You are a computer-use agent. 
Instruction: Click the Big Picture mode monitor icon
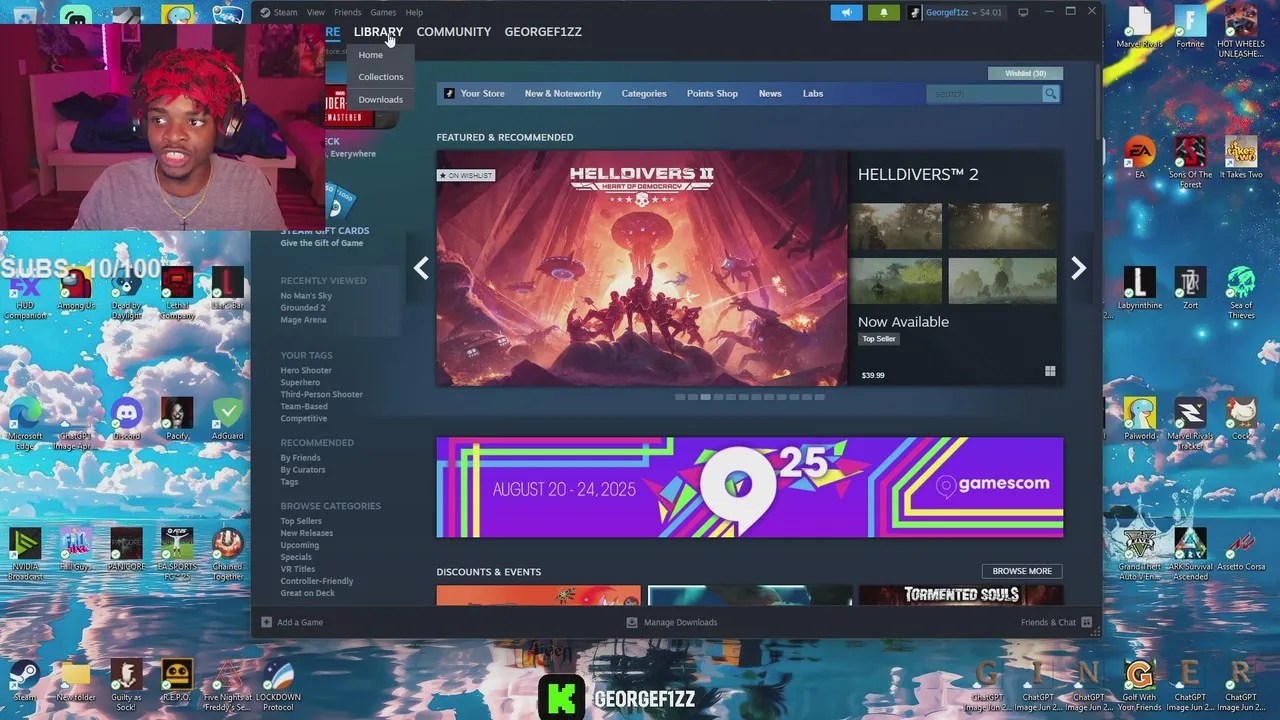point(1023,12)
